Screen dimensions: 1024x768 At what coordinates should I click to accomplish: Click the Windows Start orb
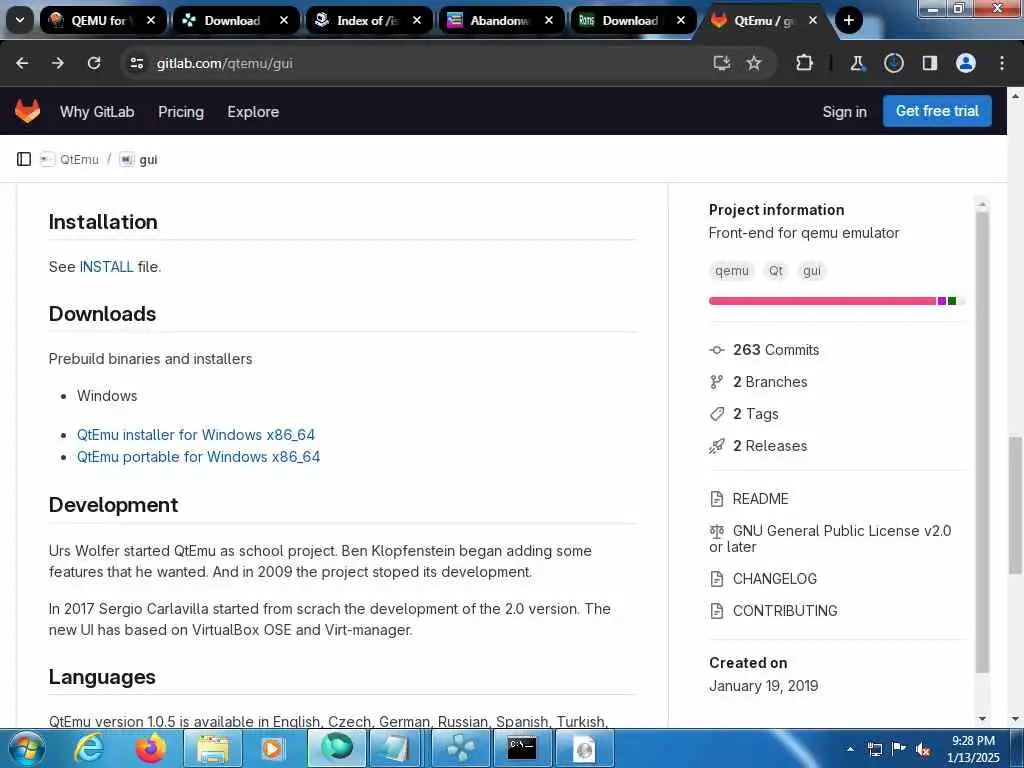click(x=26, y=748)
